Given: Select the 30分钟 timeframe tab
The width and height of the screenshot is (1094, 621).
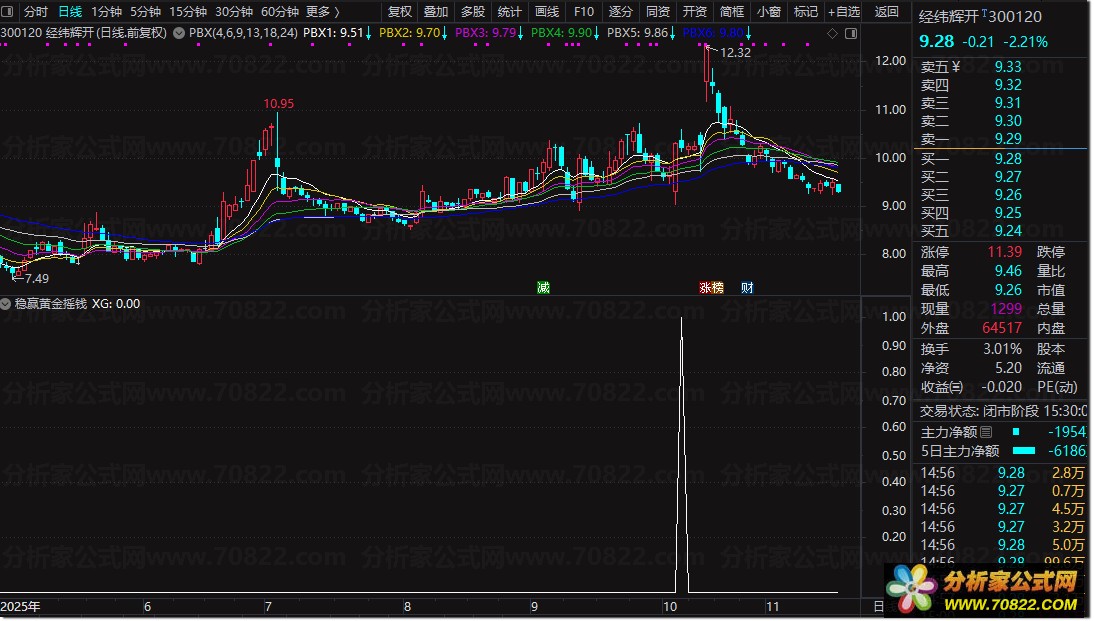Looking at the screenshot, I should tap(234, 12).
